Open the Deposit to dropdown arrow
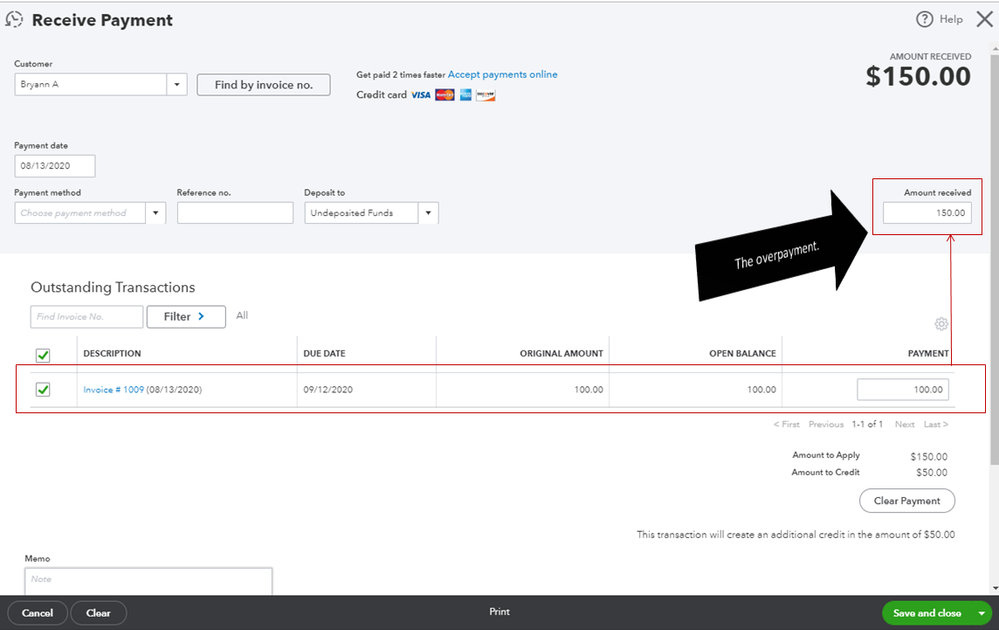This screenshot has width=999, height=630. pyautogui.click(x=428, y=213)
